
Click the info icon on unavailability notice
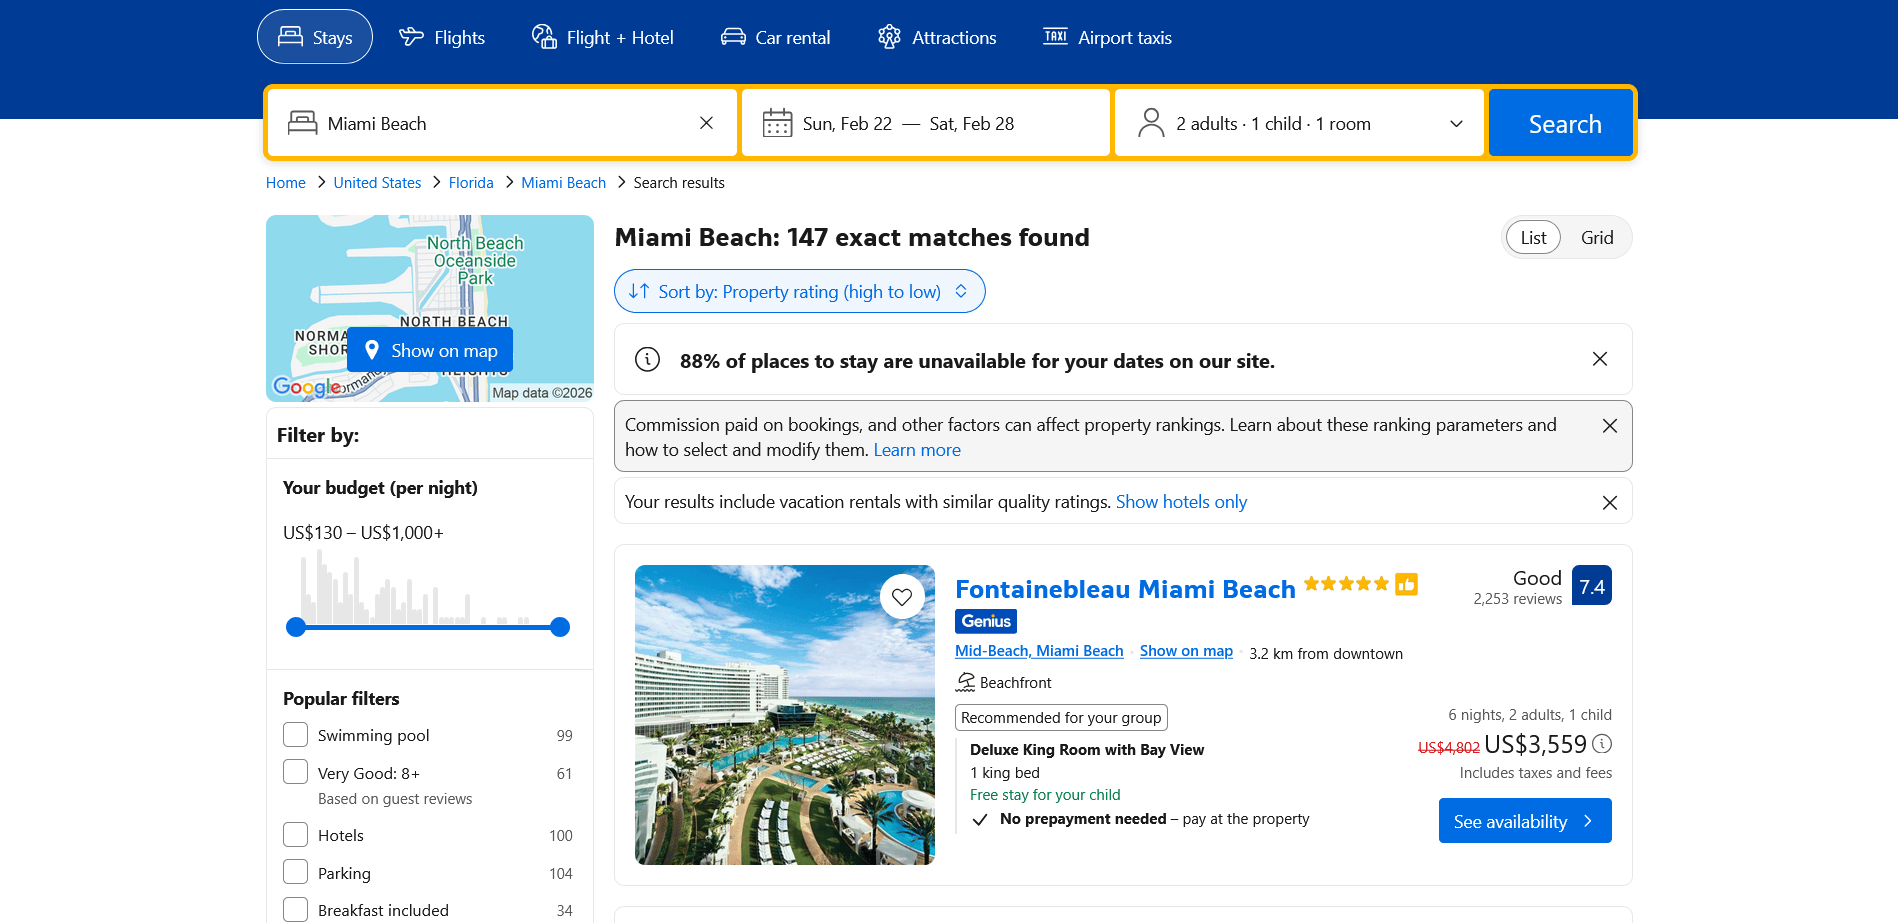[x=648, y=359]
